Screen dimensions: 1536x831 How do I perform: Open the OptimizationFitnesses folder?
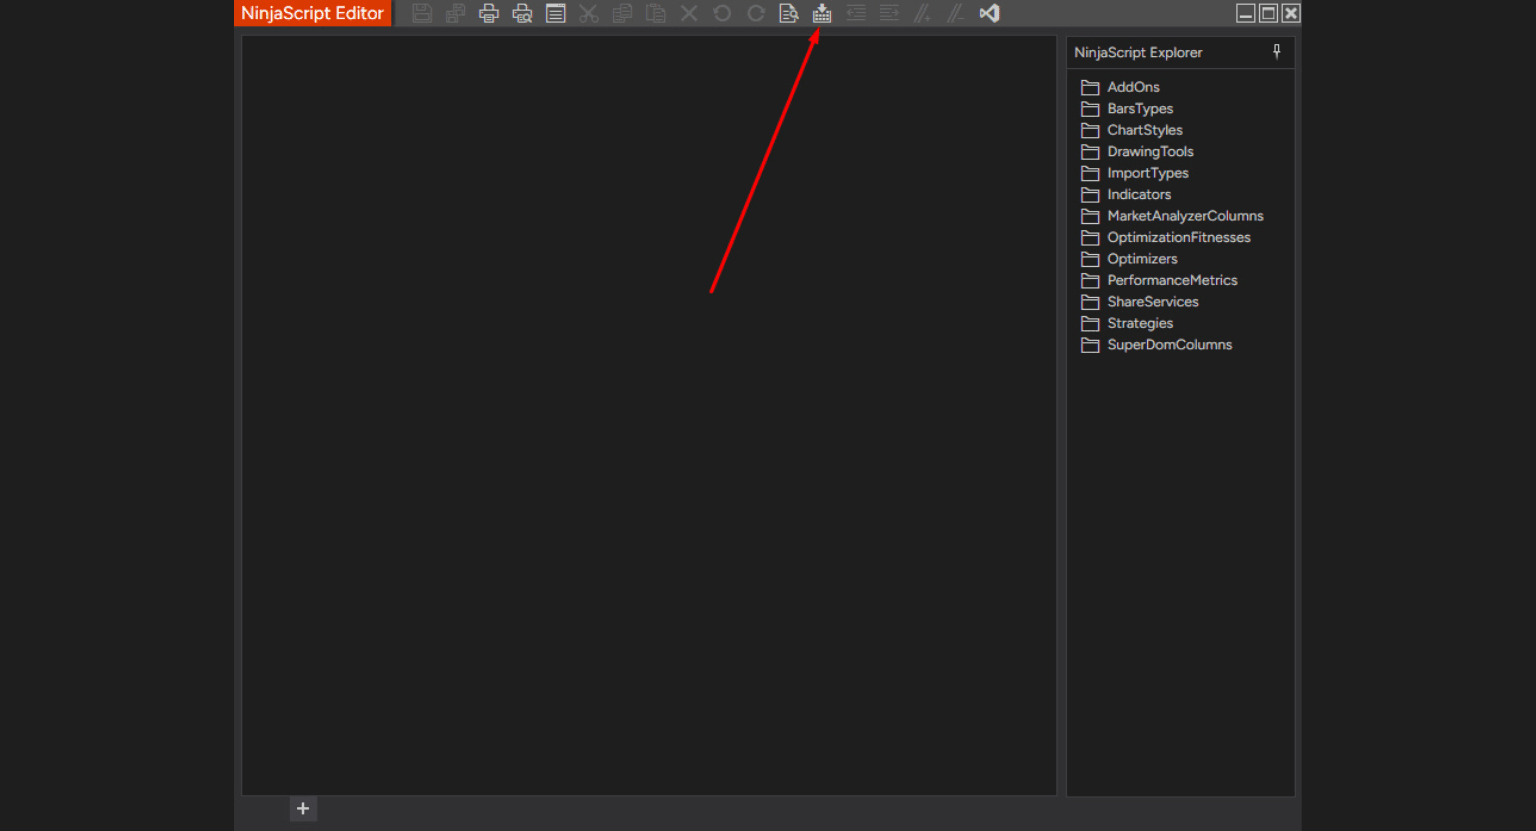click(1166, 238)
